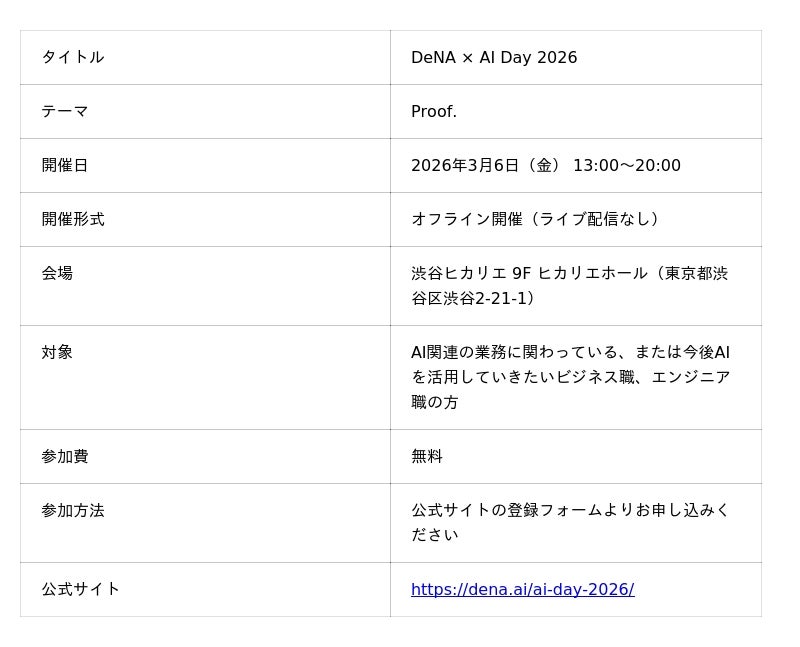800x647 pixels.
Task: Click the 谷区渋谷2-21-1 address line
Action: pos(472,298)
